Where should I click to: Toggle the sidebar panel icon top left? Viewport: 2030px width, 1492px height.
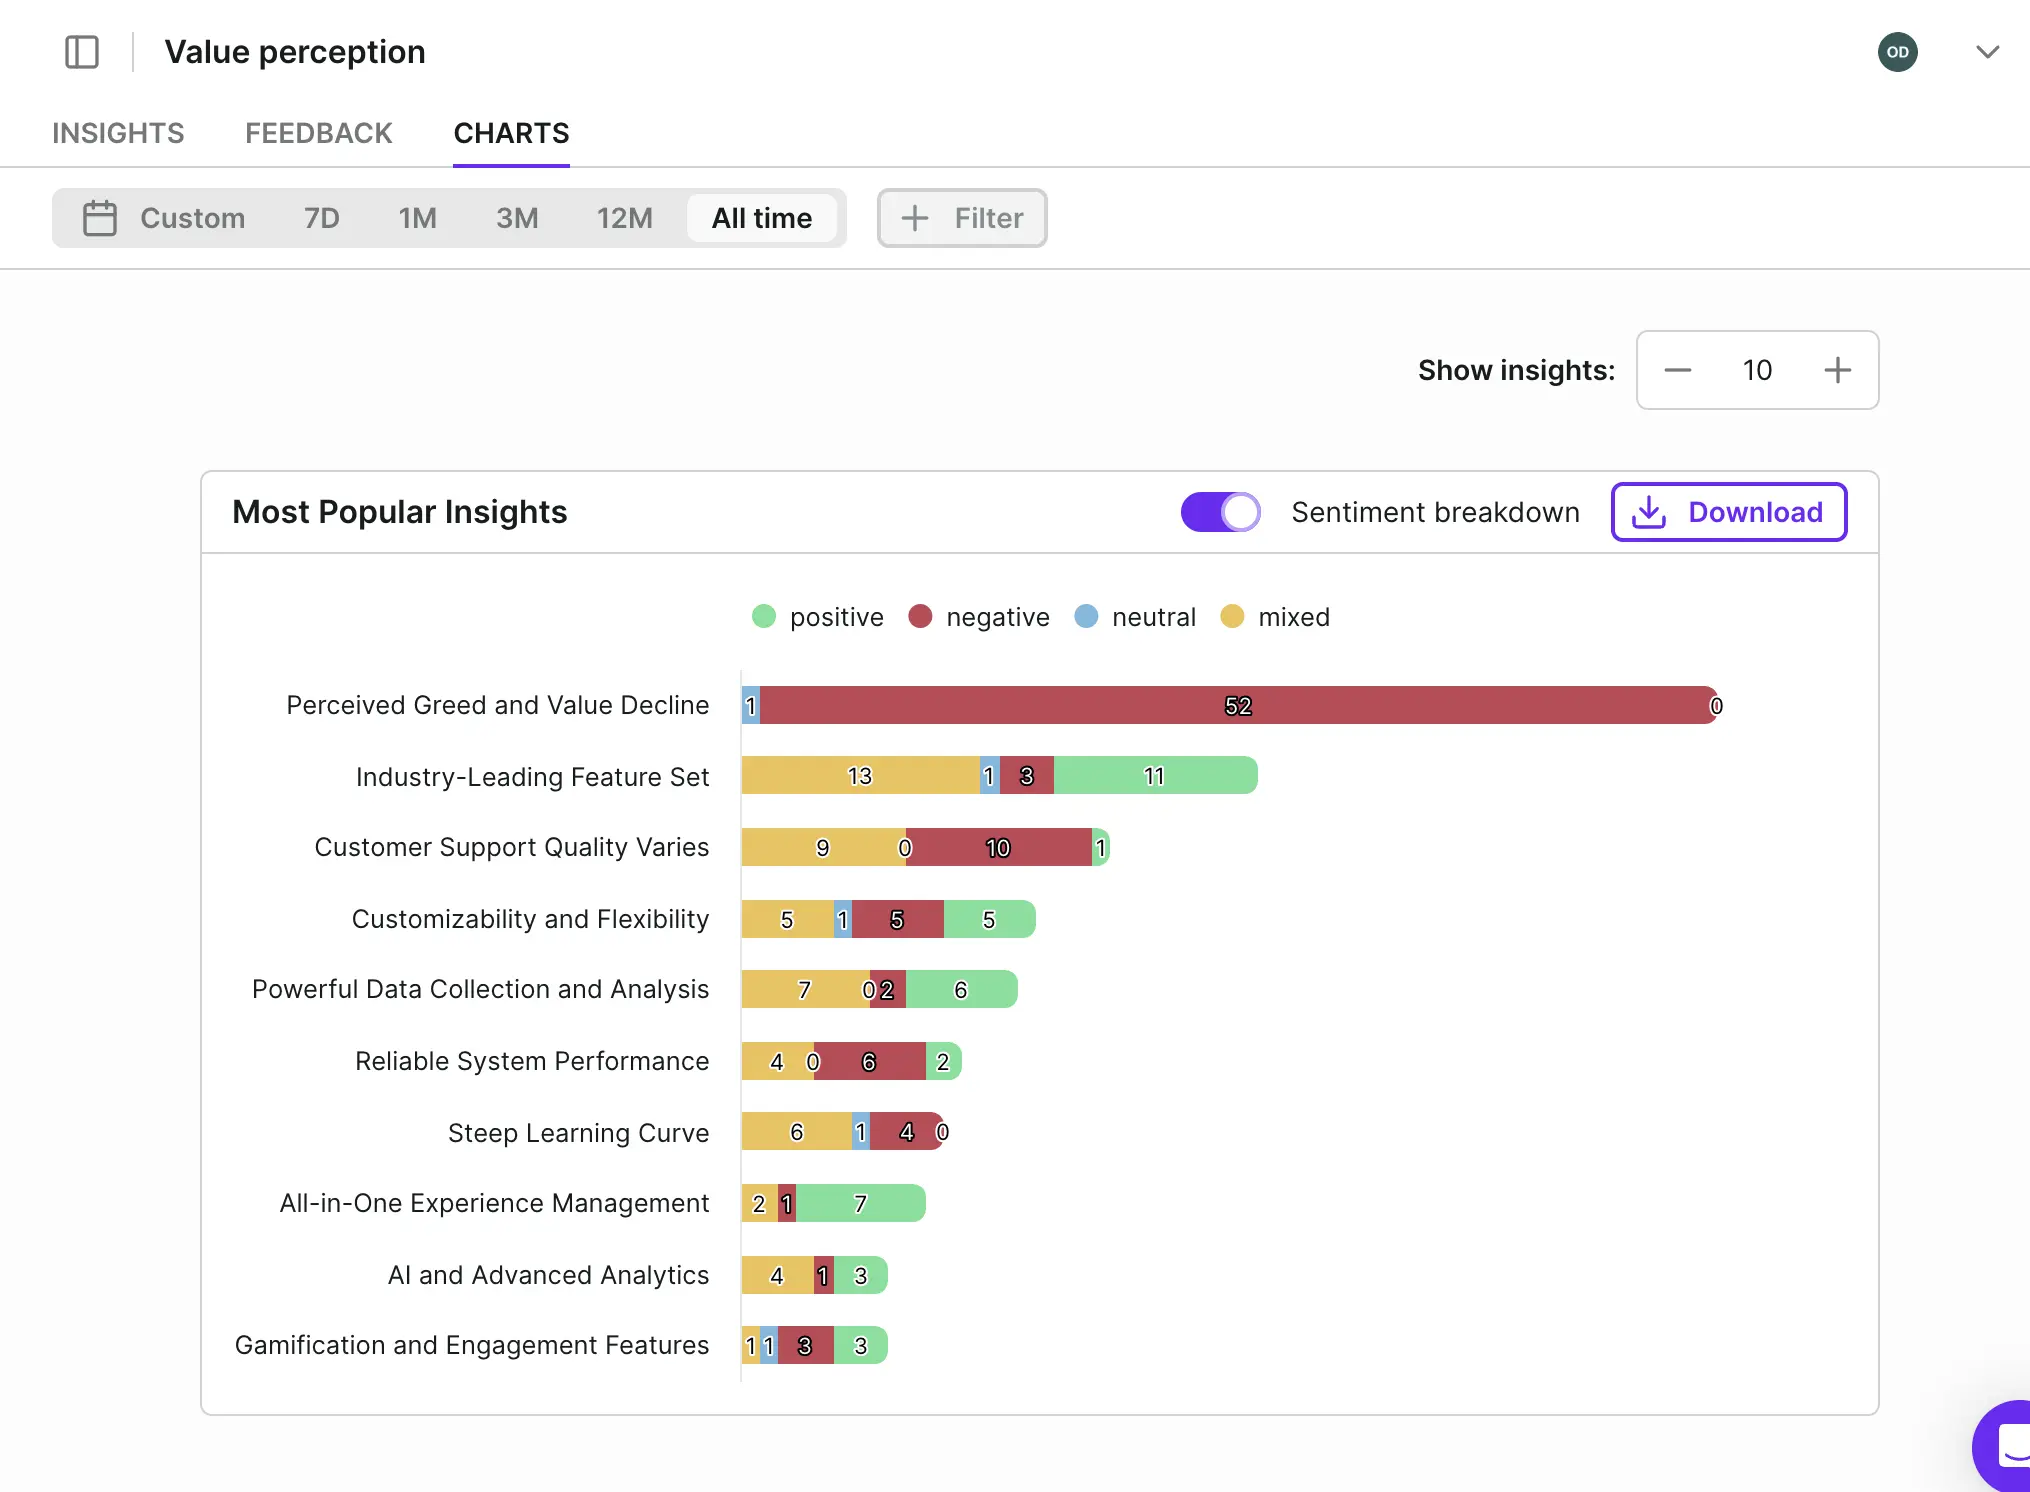82,51
